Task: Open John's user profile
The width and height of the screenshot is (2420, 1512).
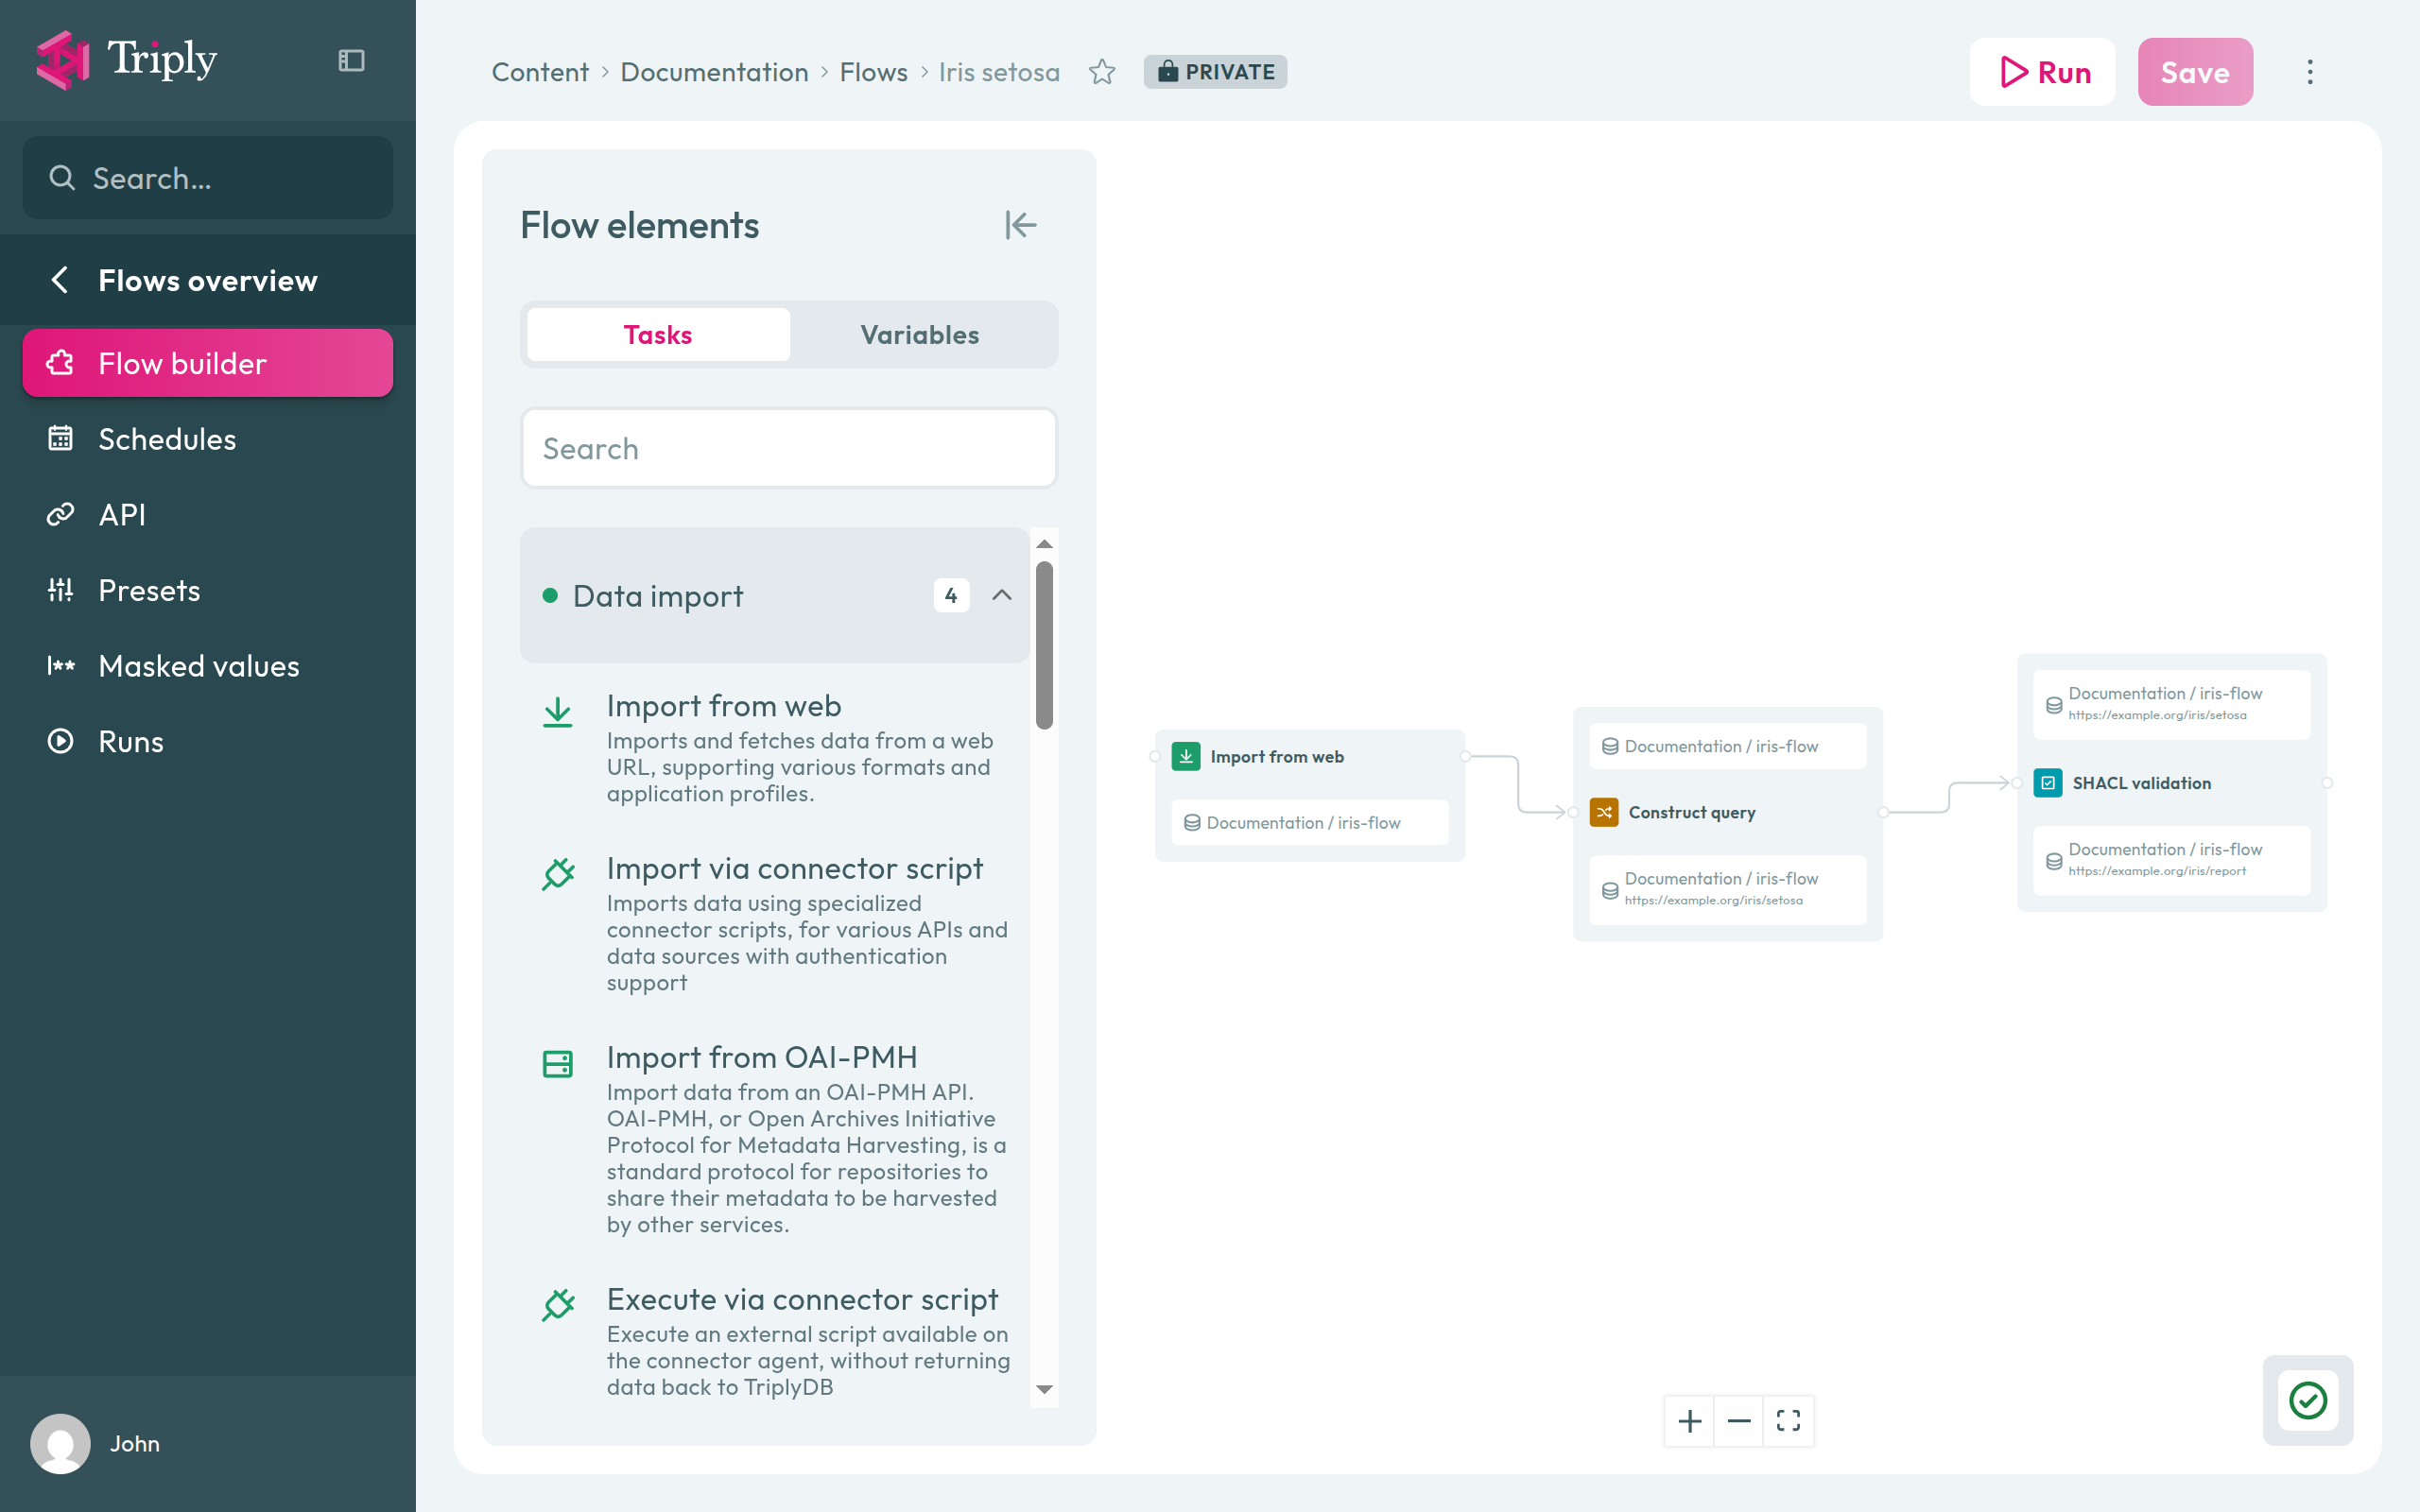Action: click(96, 1443)
